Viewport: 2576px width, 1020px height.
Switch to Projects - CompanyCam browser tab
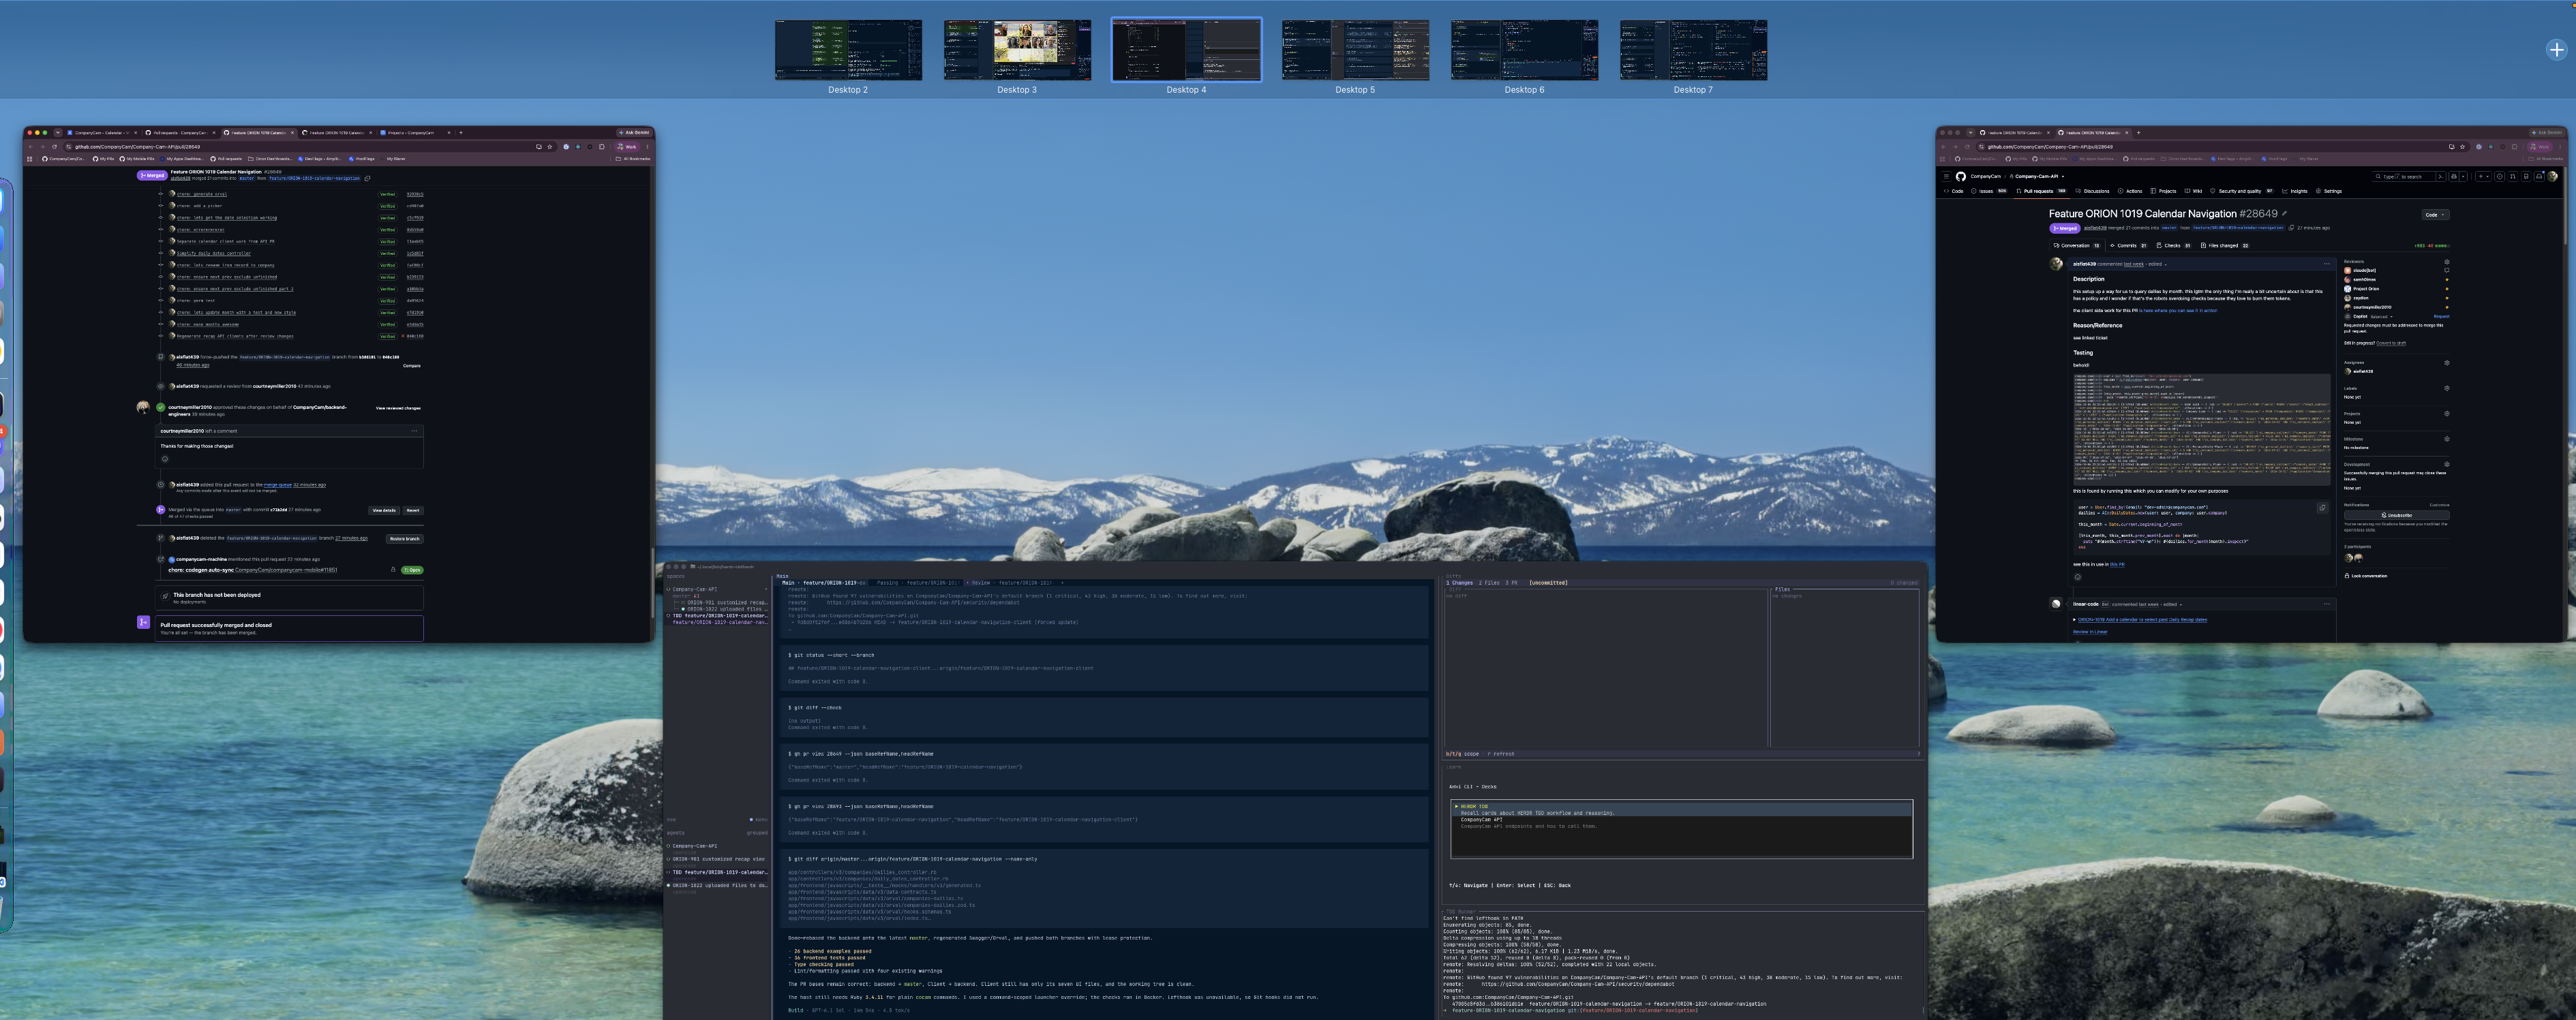(x=414, y=133)
